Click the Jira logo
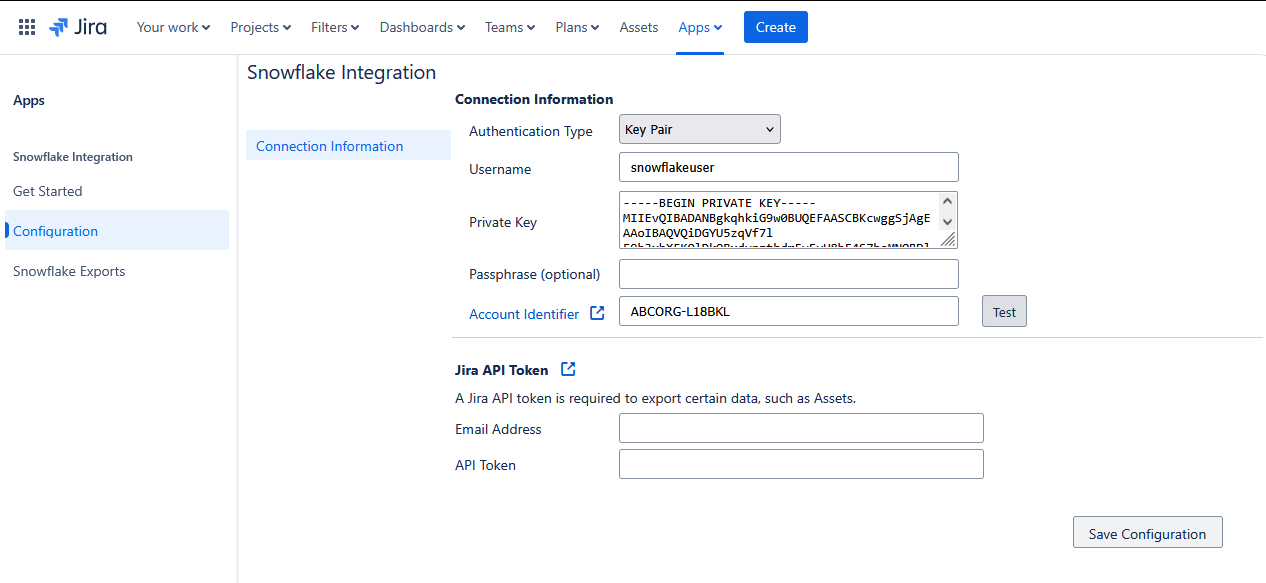The height and width of the screenshot is (583, 1266). (78, 27)
